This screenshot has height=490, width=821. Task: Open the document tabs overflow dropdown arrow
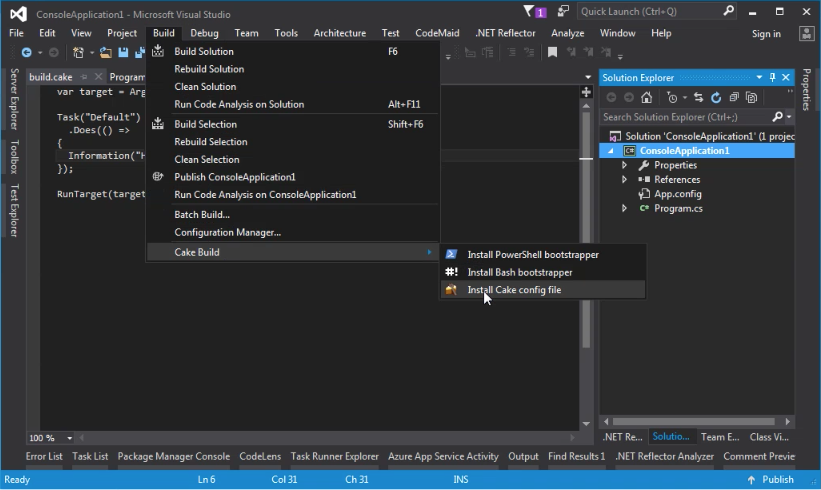tap(588, 77)
